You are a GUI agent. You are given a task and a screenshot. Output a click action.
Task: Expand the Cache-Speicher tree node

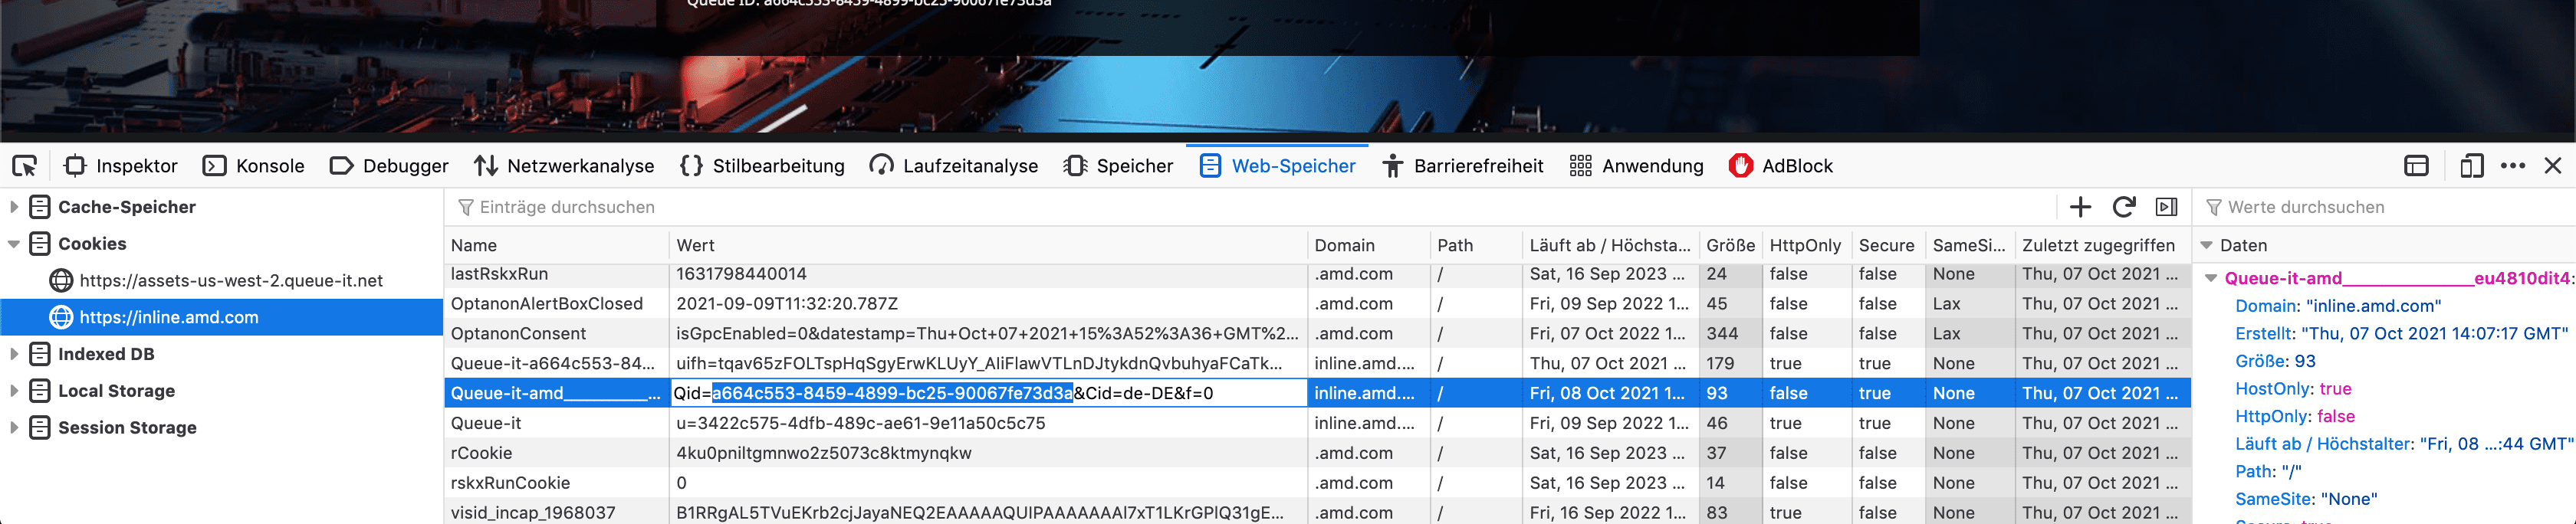(14, 207)
